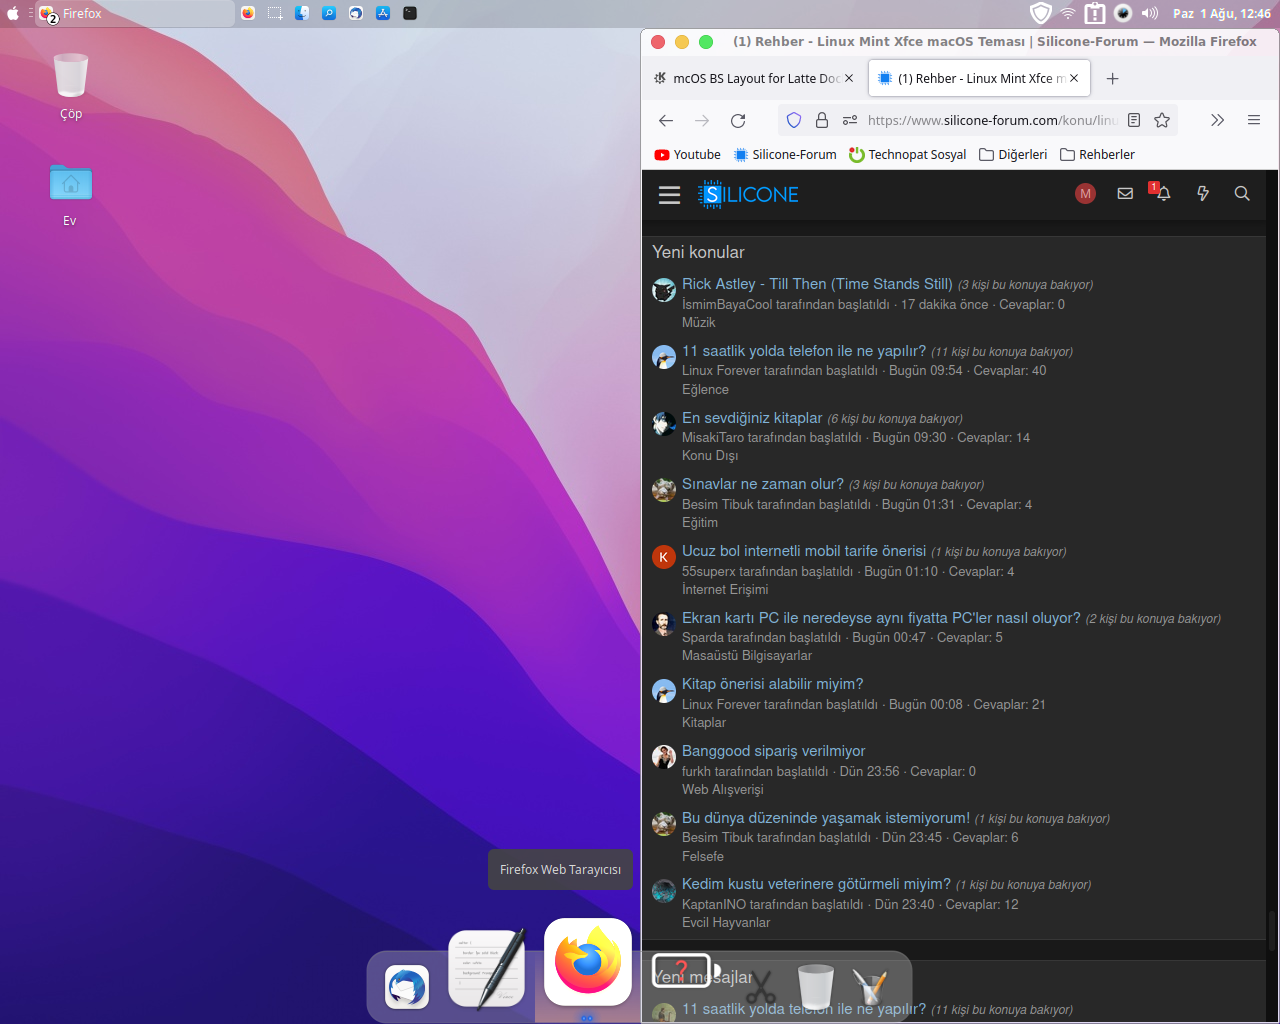Click the shield security tray icon
This screenshot has height=1024, width=1280.
pyautogui.click(x=1041, y=13)
